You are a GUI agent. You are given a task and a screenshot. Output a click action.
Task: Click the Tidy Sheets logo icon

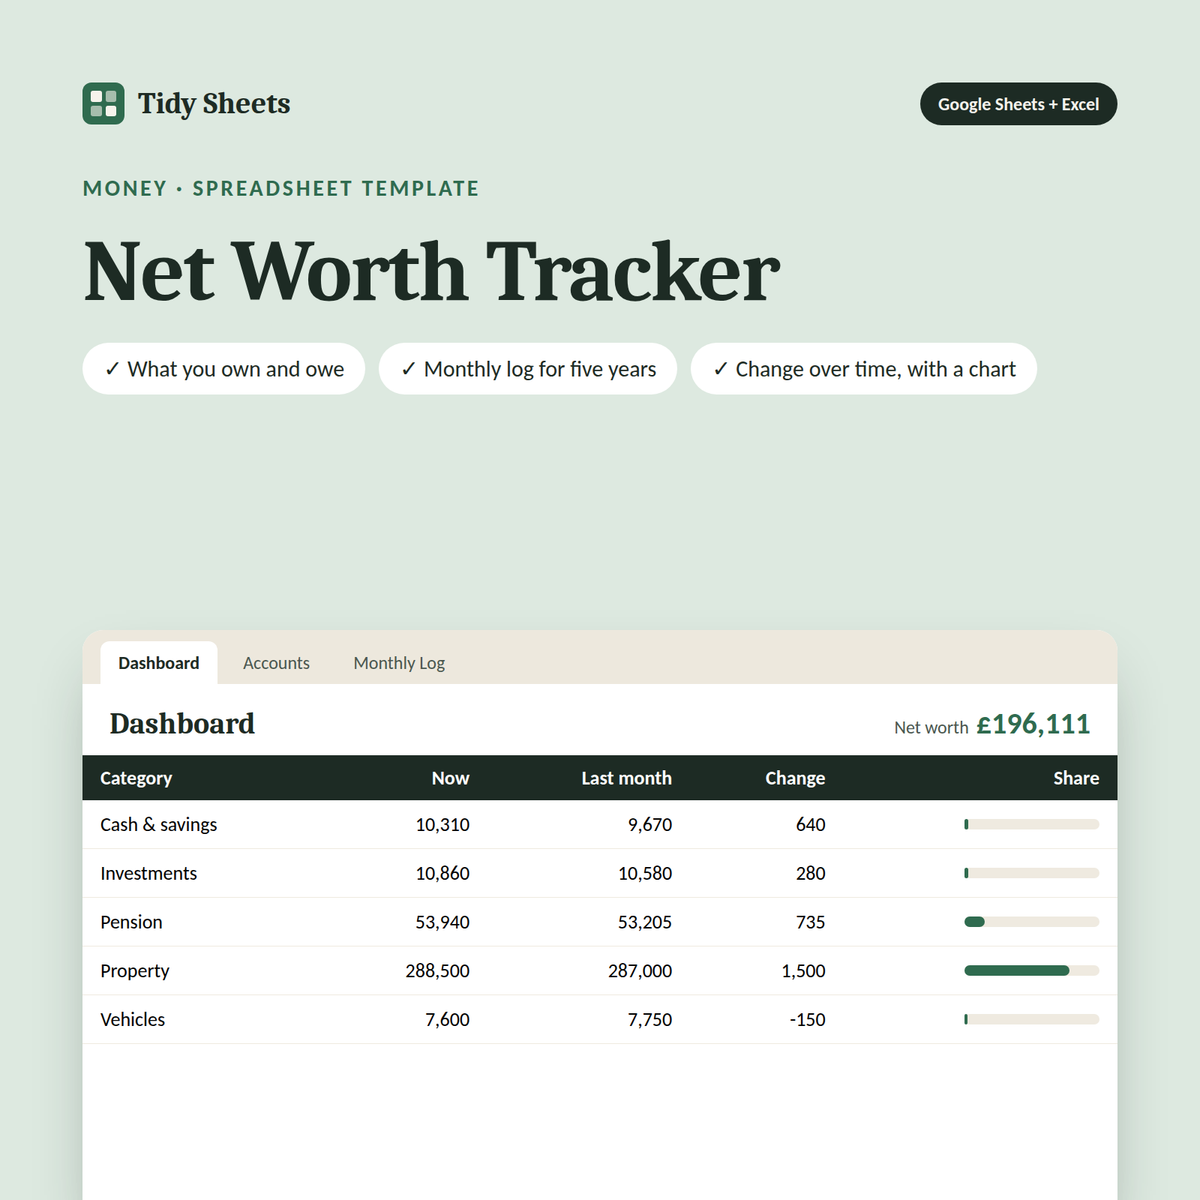pyautogui.click(x=104, y=104)
